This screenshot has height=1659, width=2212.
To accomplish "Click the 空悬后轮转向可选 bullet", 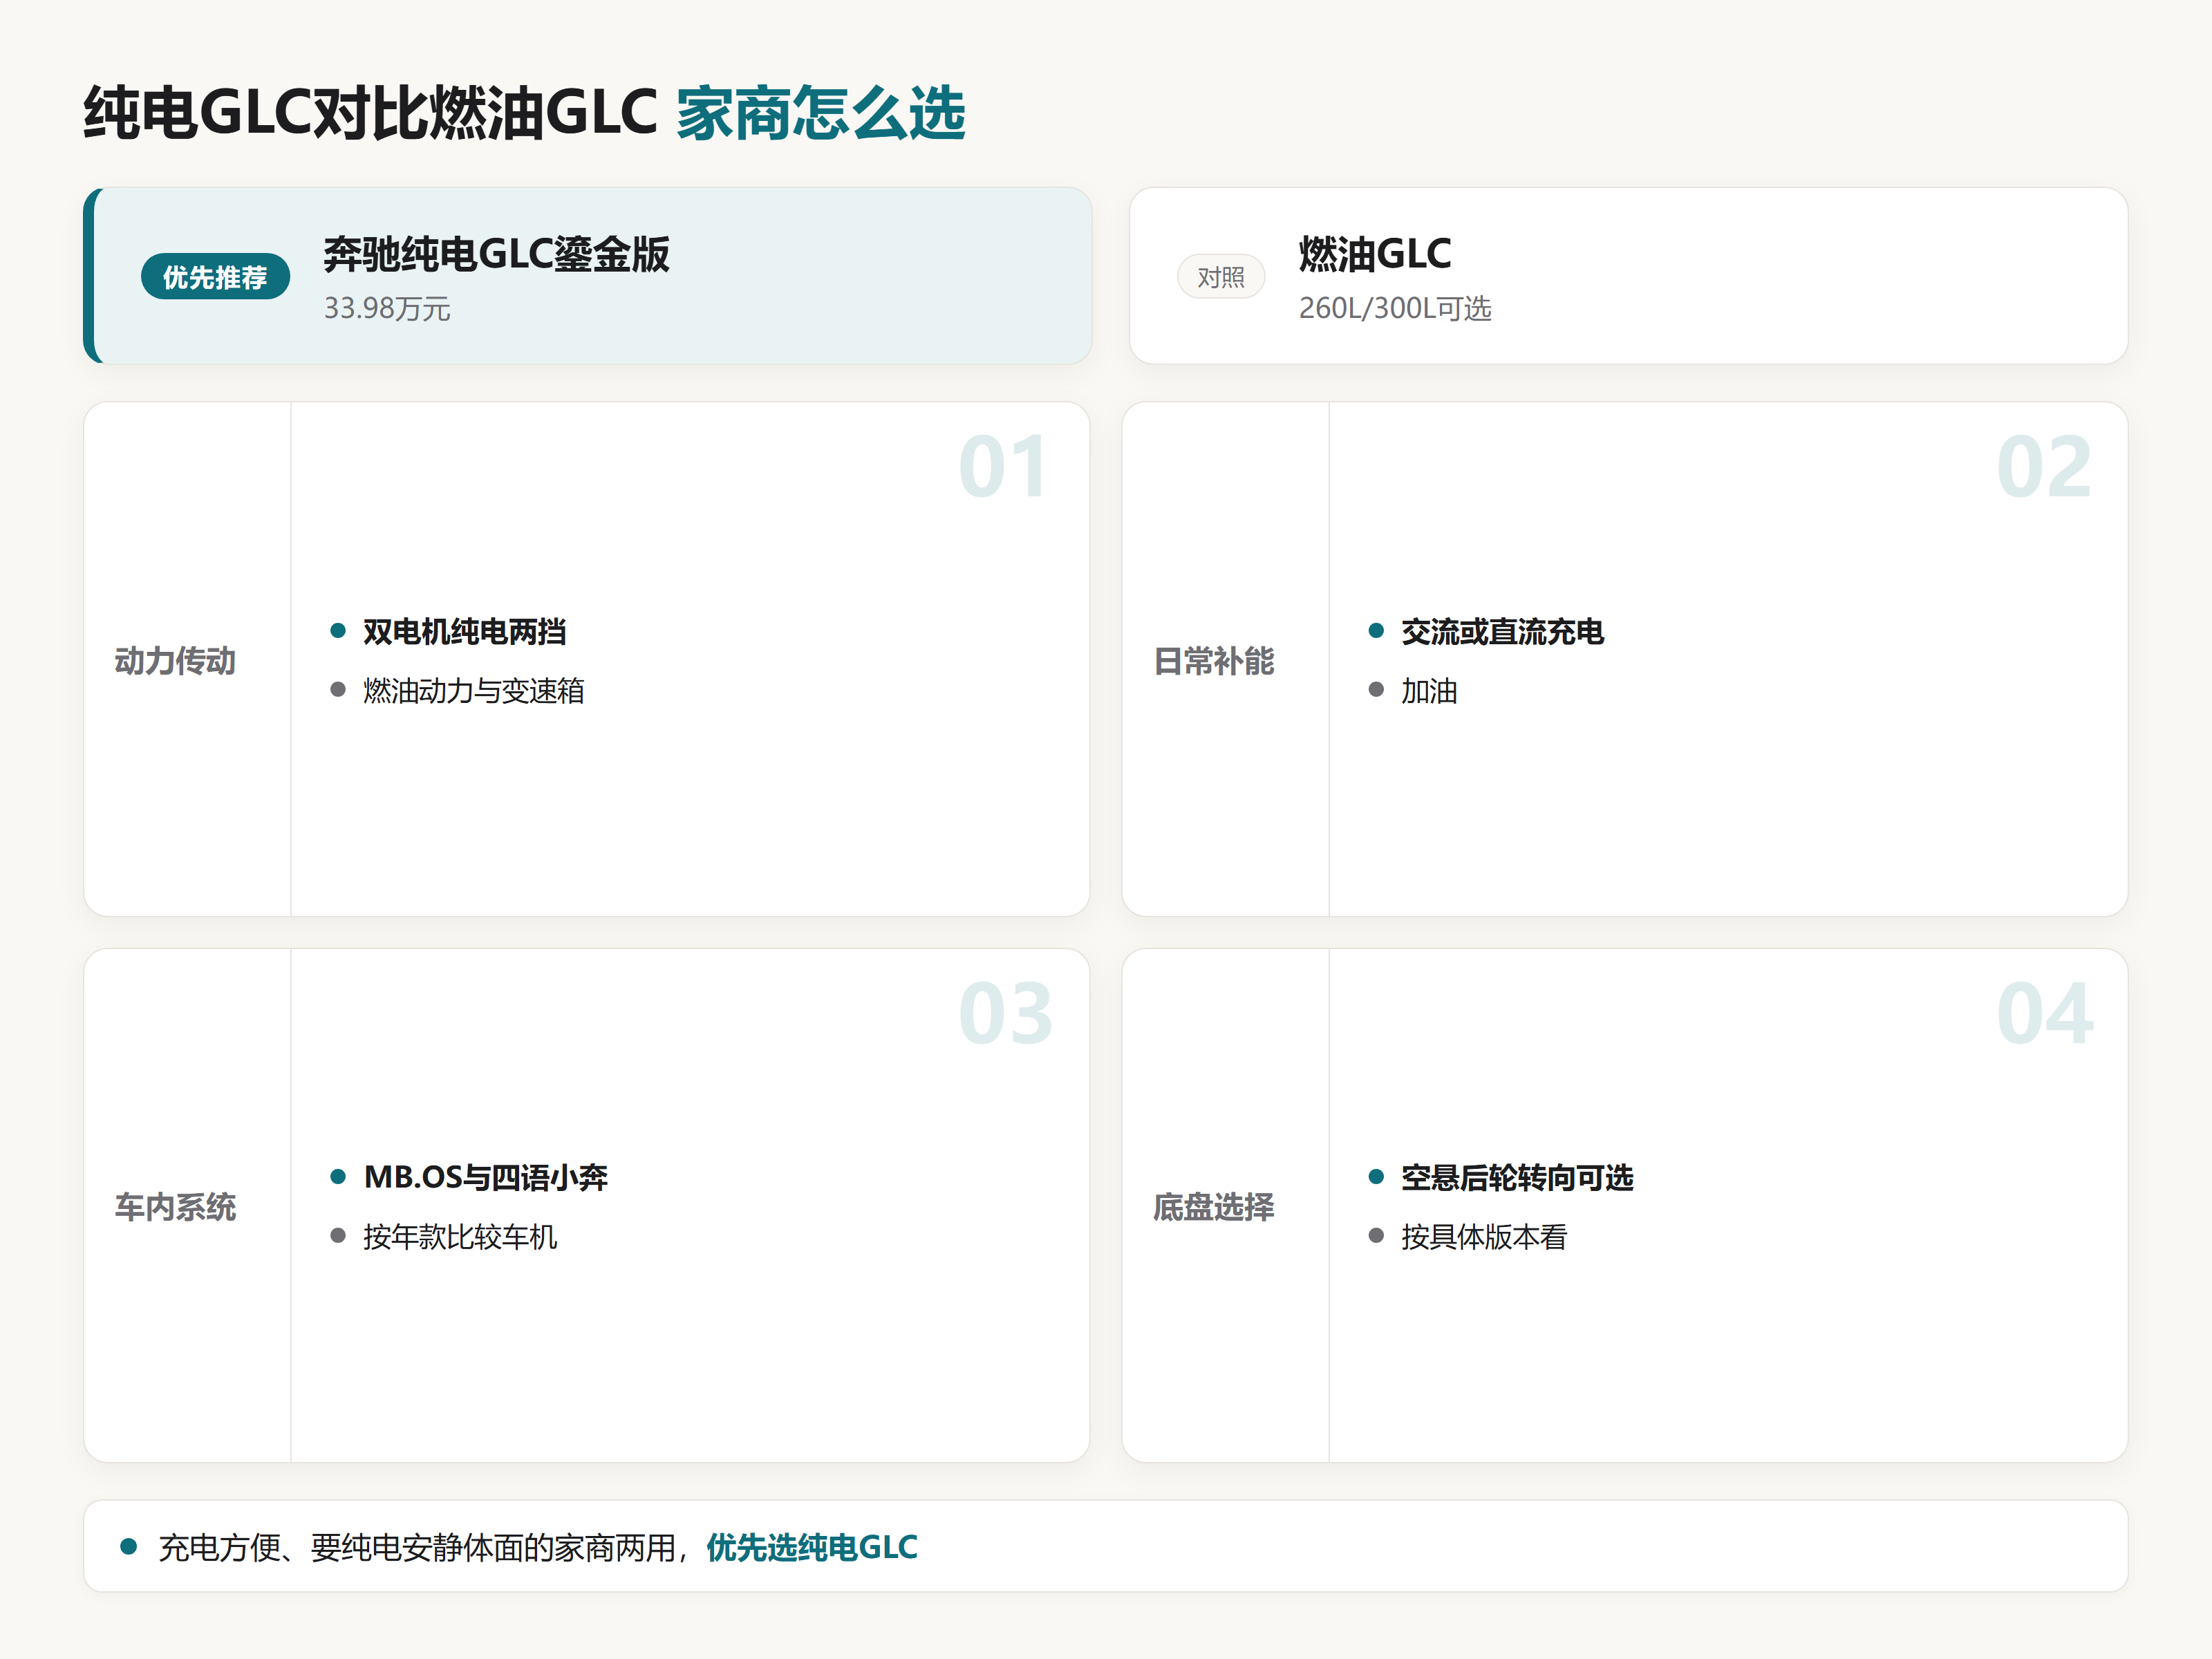I will (1517, 1177).
